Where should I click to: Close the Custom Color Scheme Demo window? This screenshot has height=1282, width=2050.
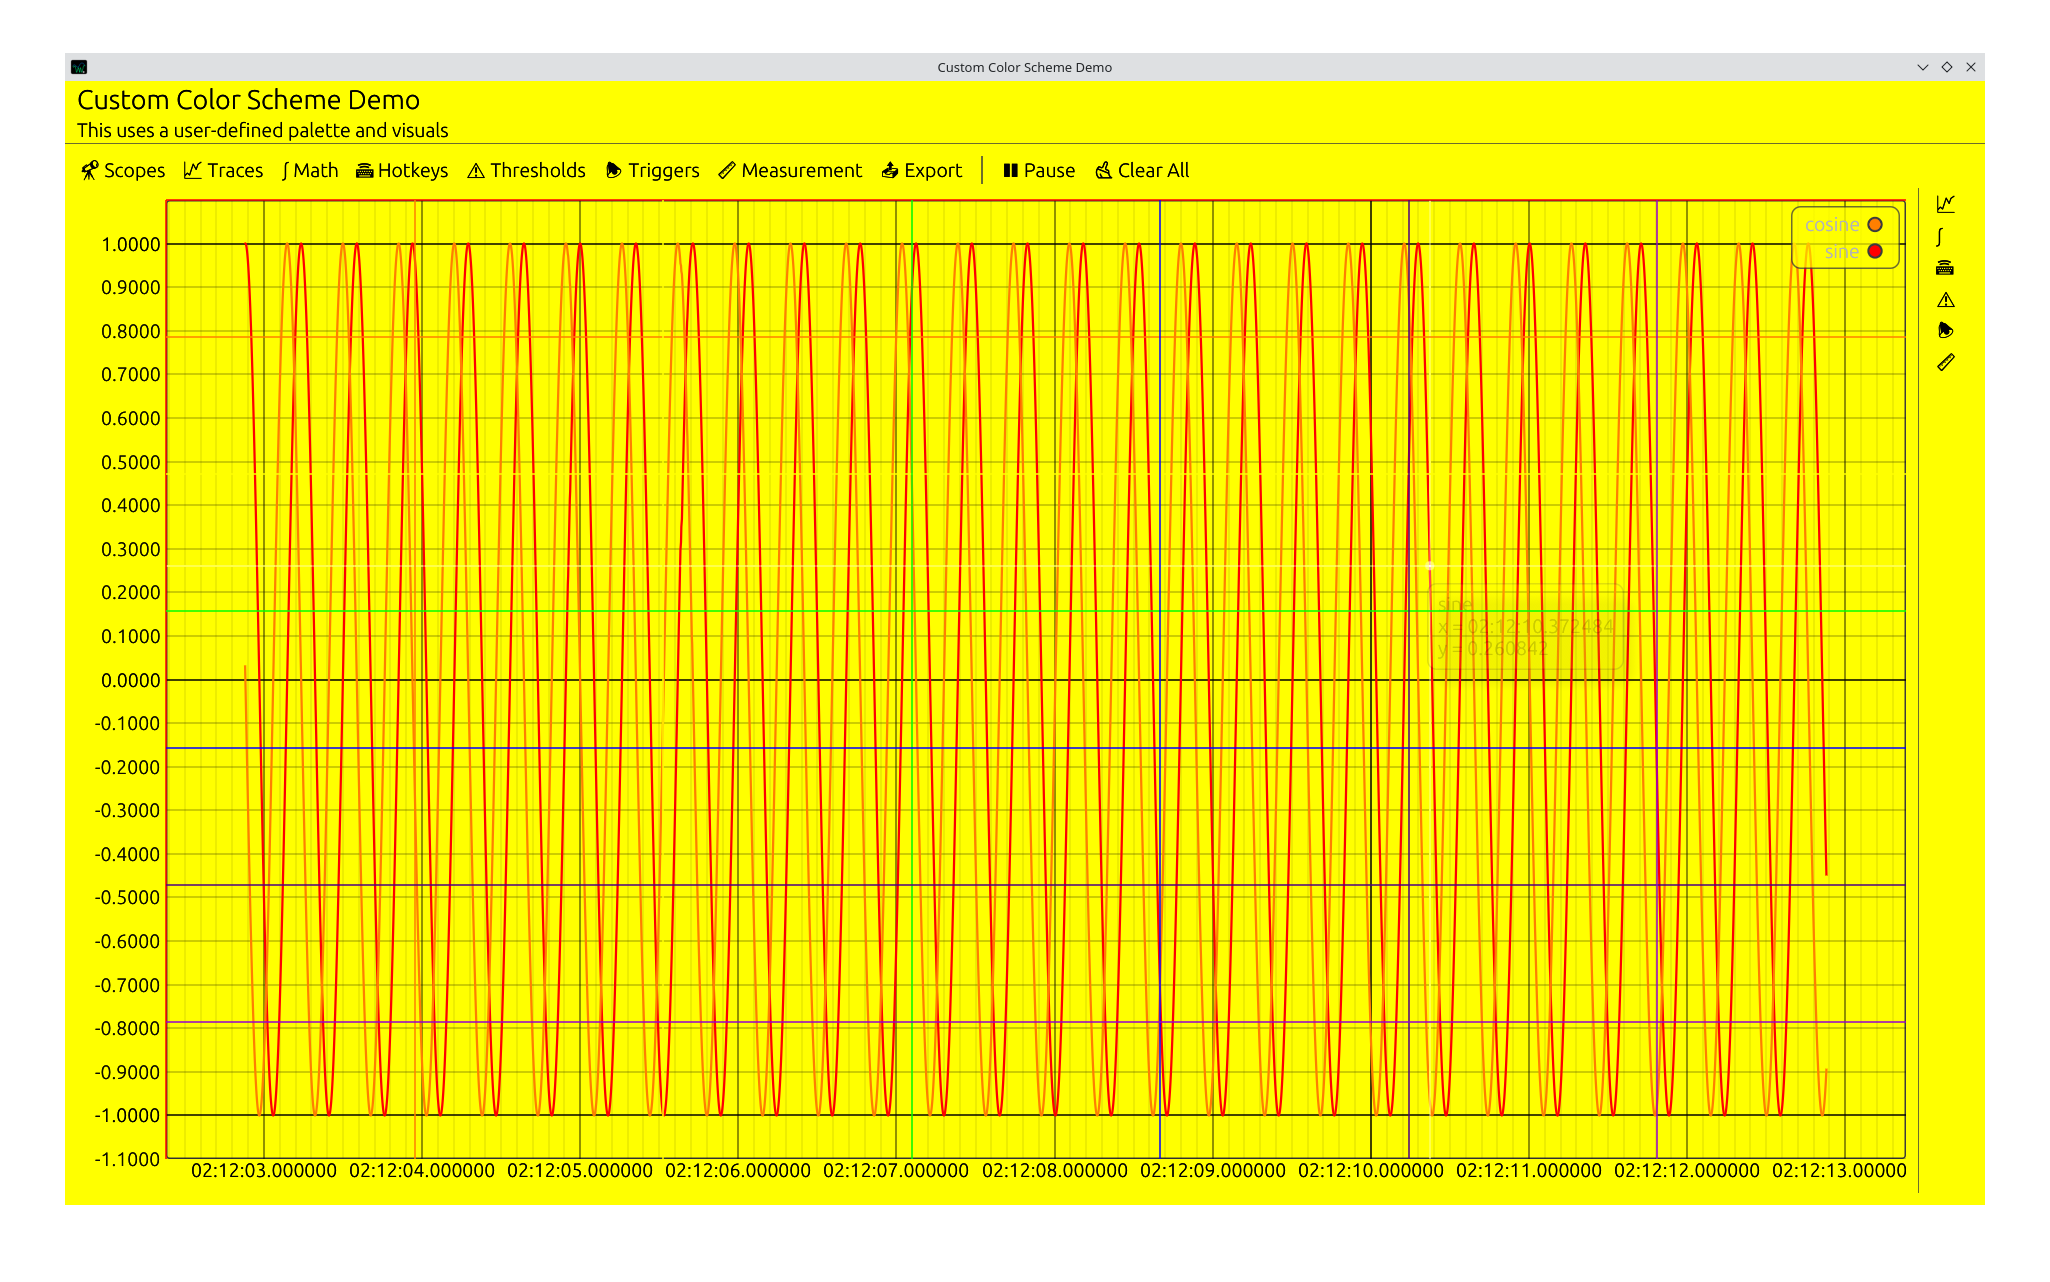[x=1971, y=67]
